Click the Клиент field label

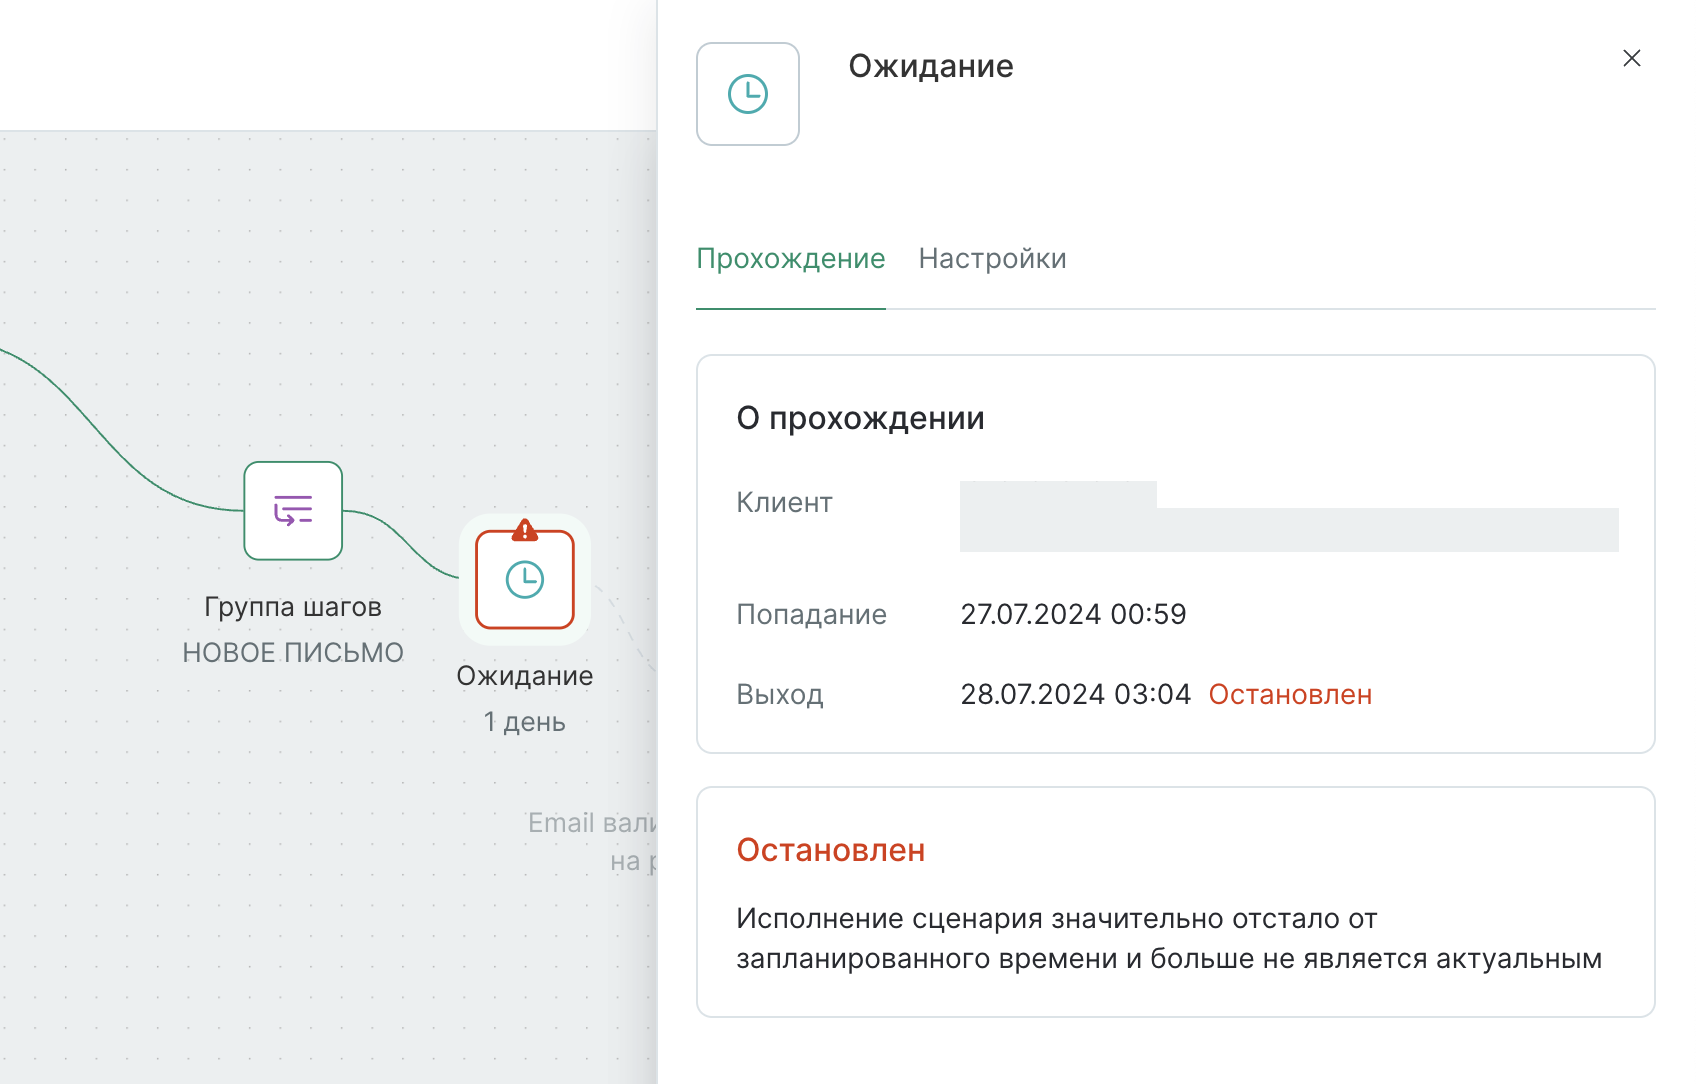[785, 502]
